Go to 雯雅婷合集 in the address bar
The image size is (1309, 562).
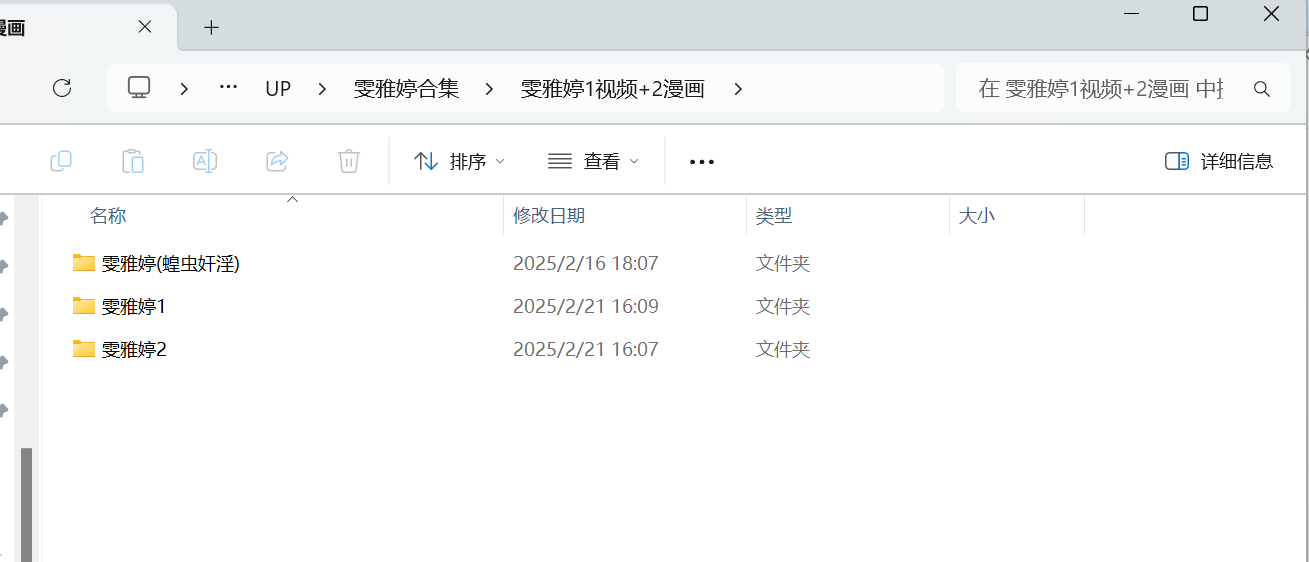pos(406,89)
